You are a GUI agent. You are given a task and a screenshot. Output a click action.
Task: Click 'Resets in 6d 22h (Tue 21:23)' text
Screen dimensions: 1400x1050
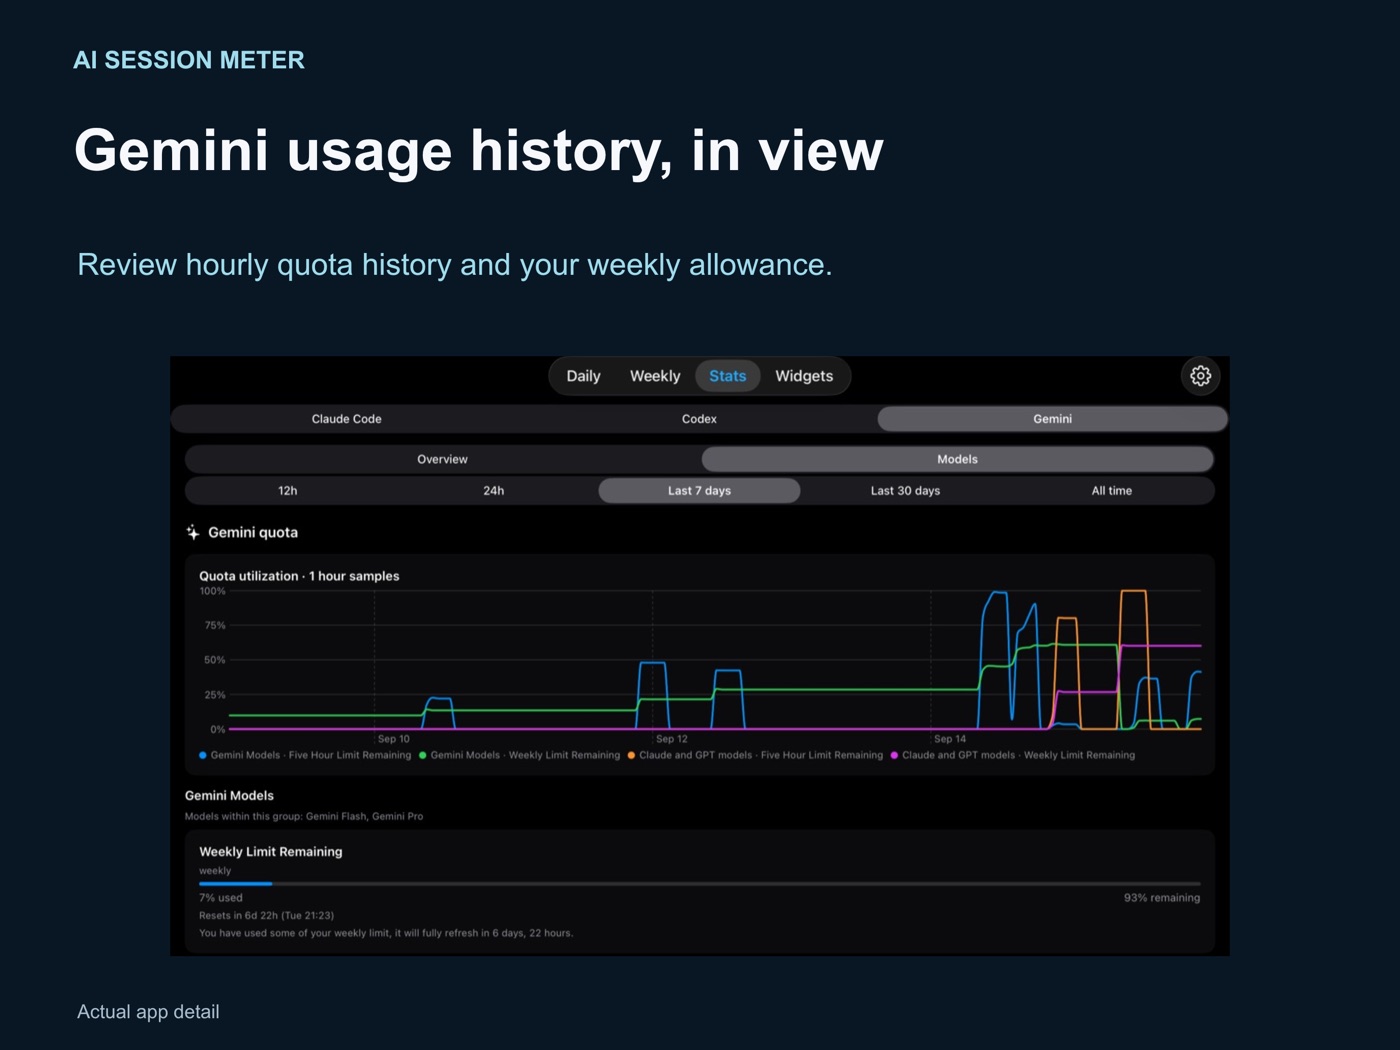(266, 916)
